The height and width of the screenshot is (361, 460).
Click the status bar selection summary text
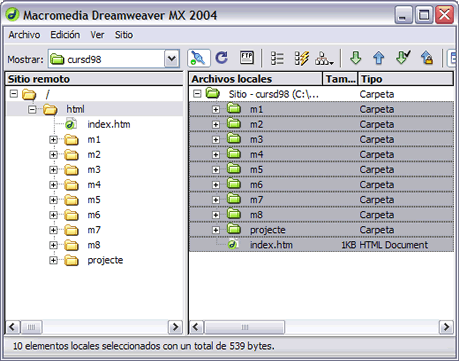click(x=144, y=346)
